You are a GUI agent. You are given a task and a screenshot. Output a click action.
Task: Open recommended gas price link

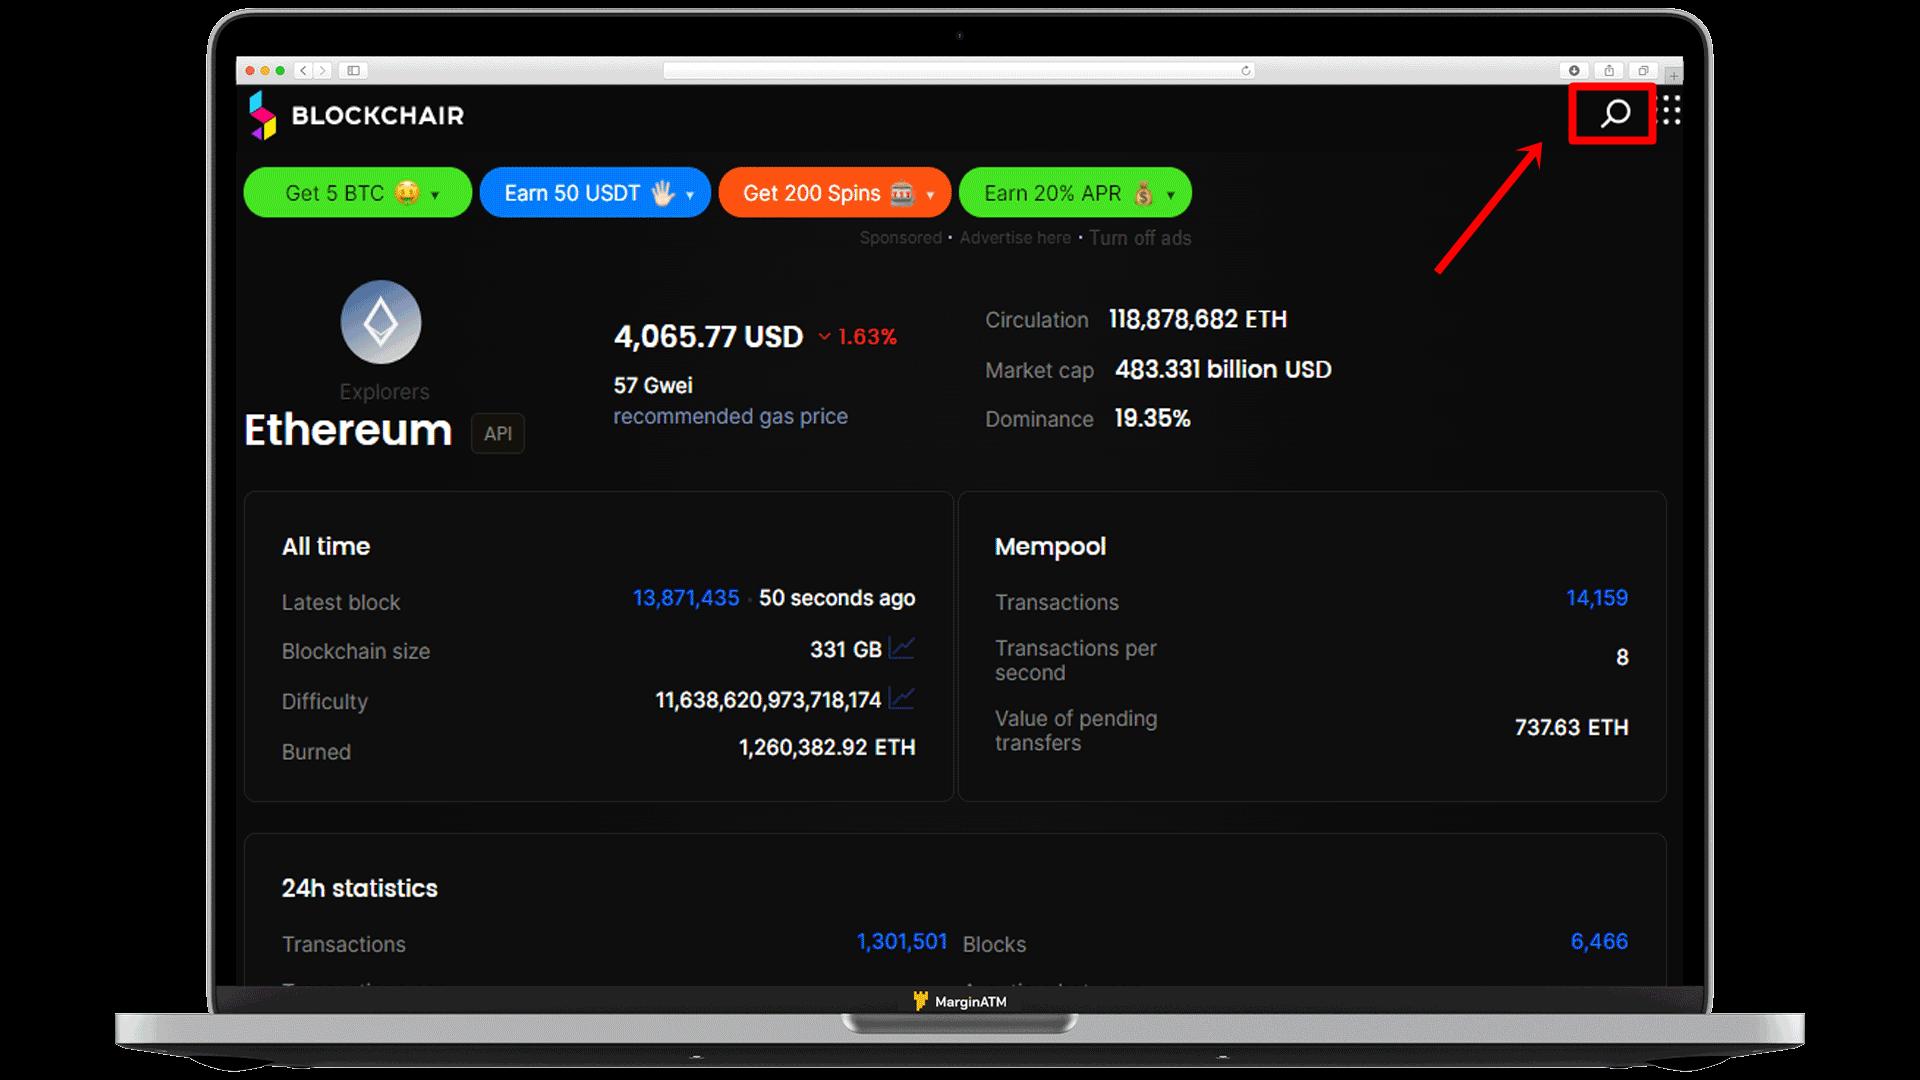730,416
